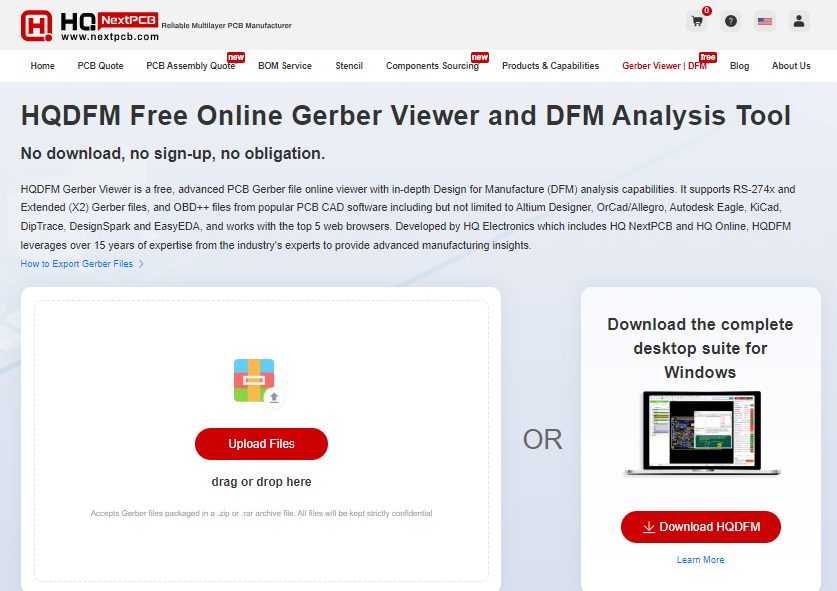Click the www.nextpcb.com text in logo
This screenshot has width=837, height=591.
(110, 37)
